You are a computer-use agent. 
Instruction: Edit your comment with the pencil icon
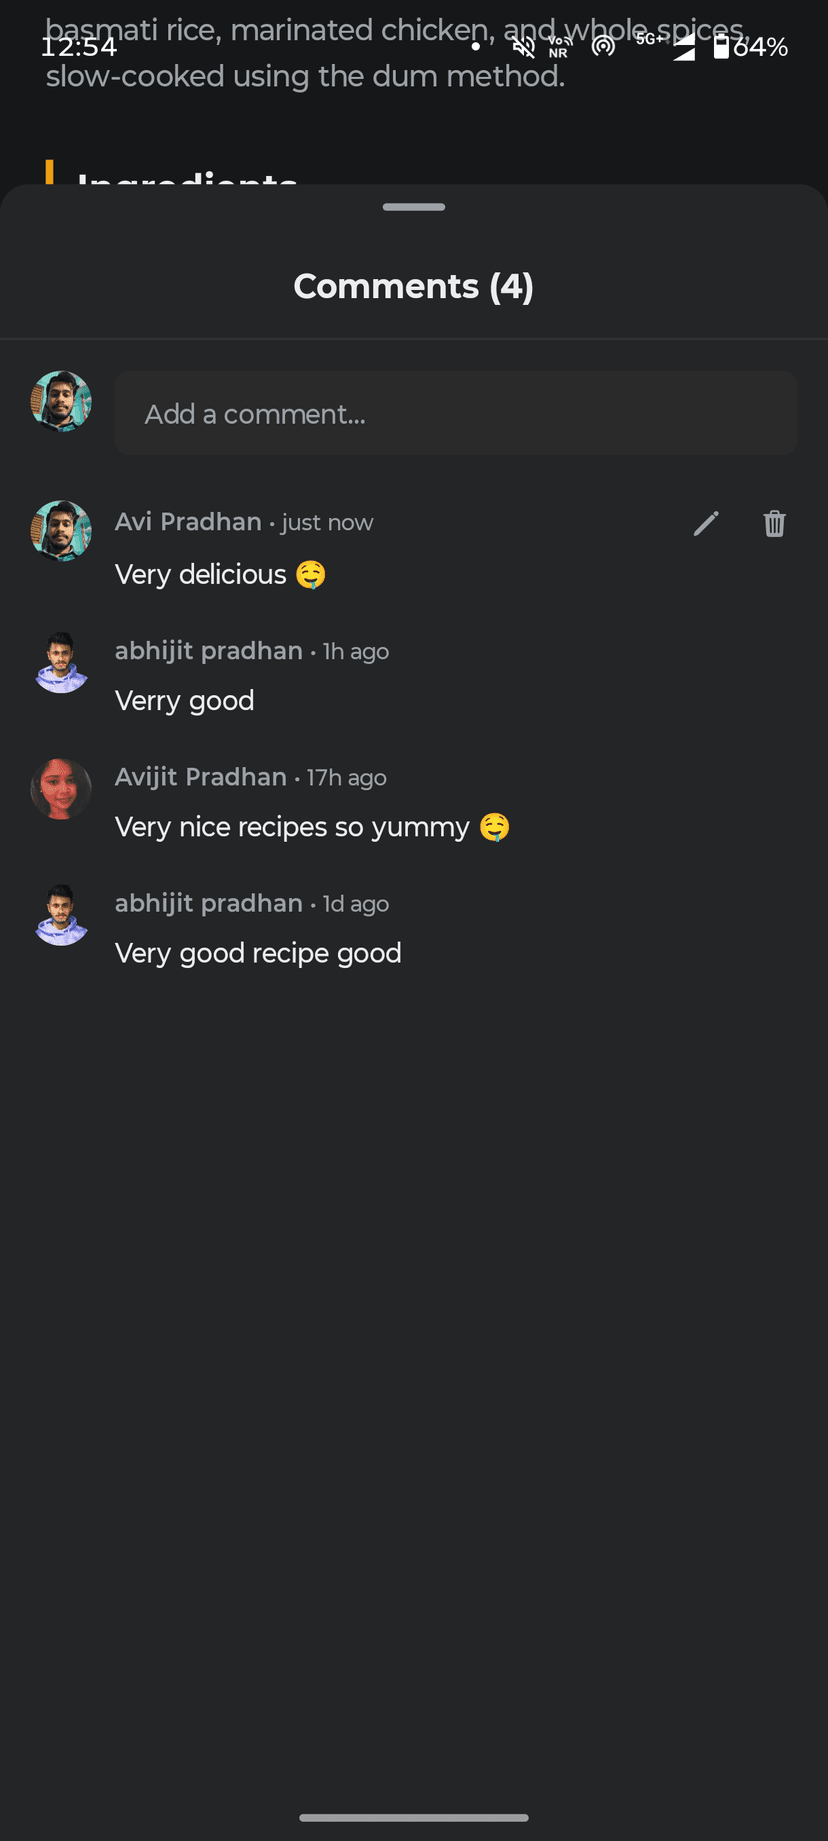[706, 523]
